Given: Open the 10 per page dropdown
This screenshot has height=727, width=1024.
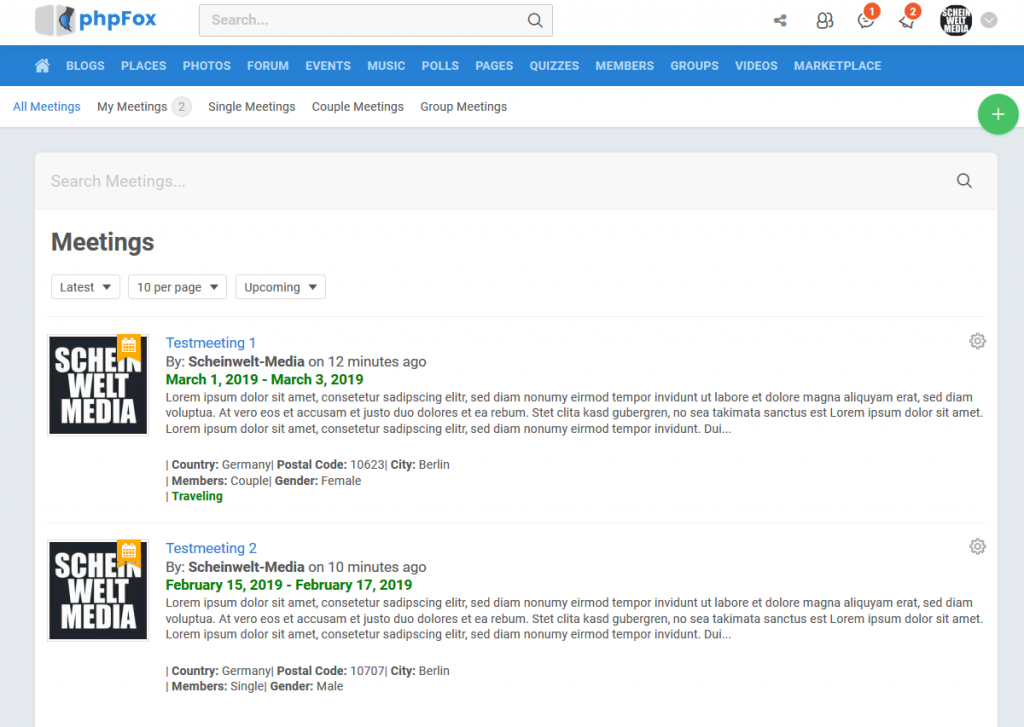Looking at the screenshot, I should click(177, 287).
